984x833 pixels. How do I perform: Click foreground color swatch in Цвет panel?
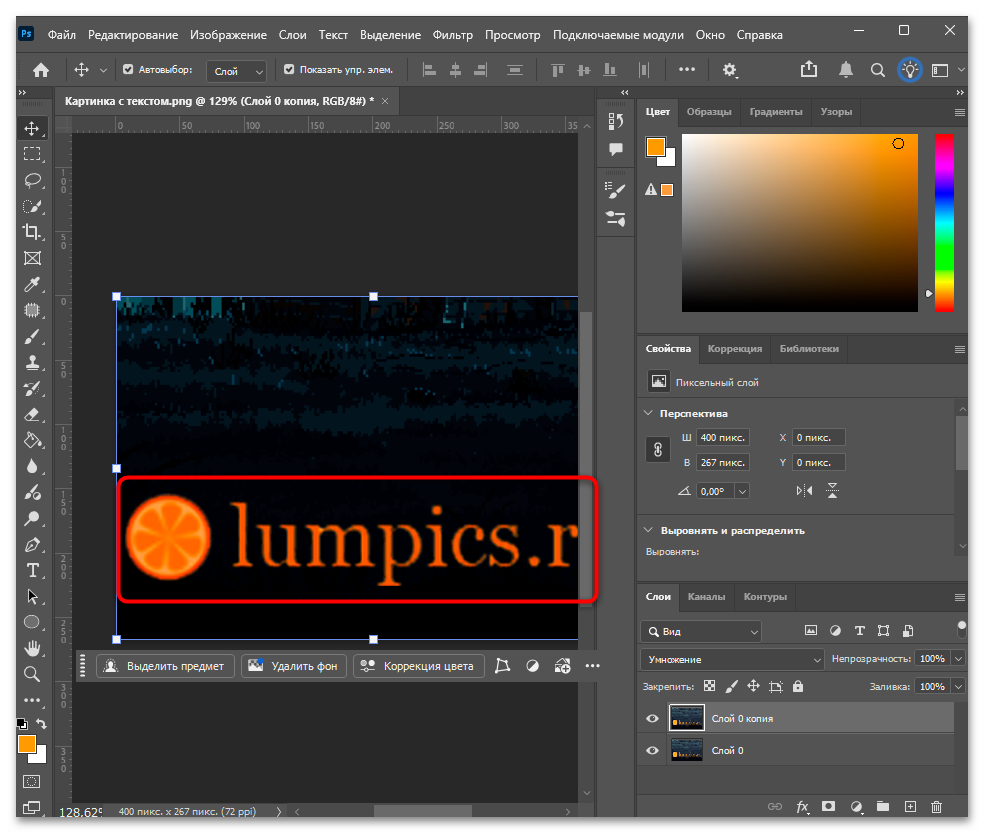coord(656,147)
